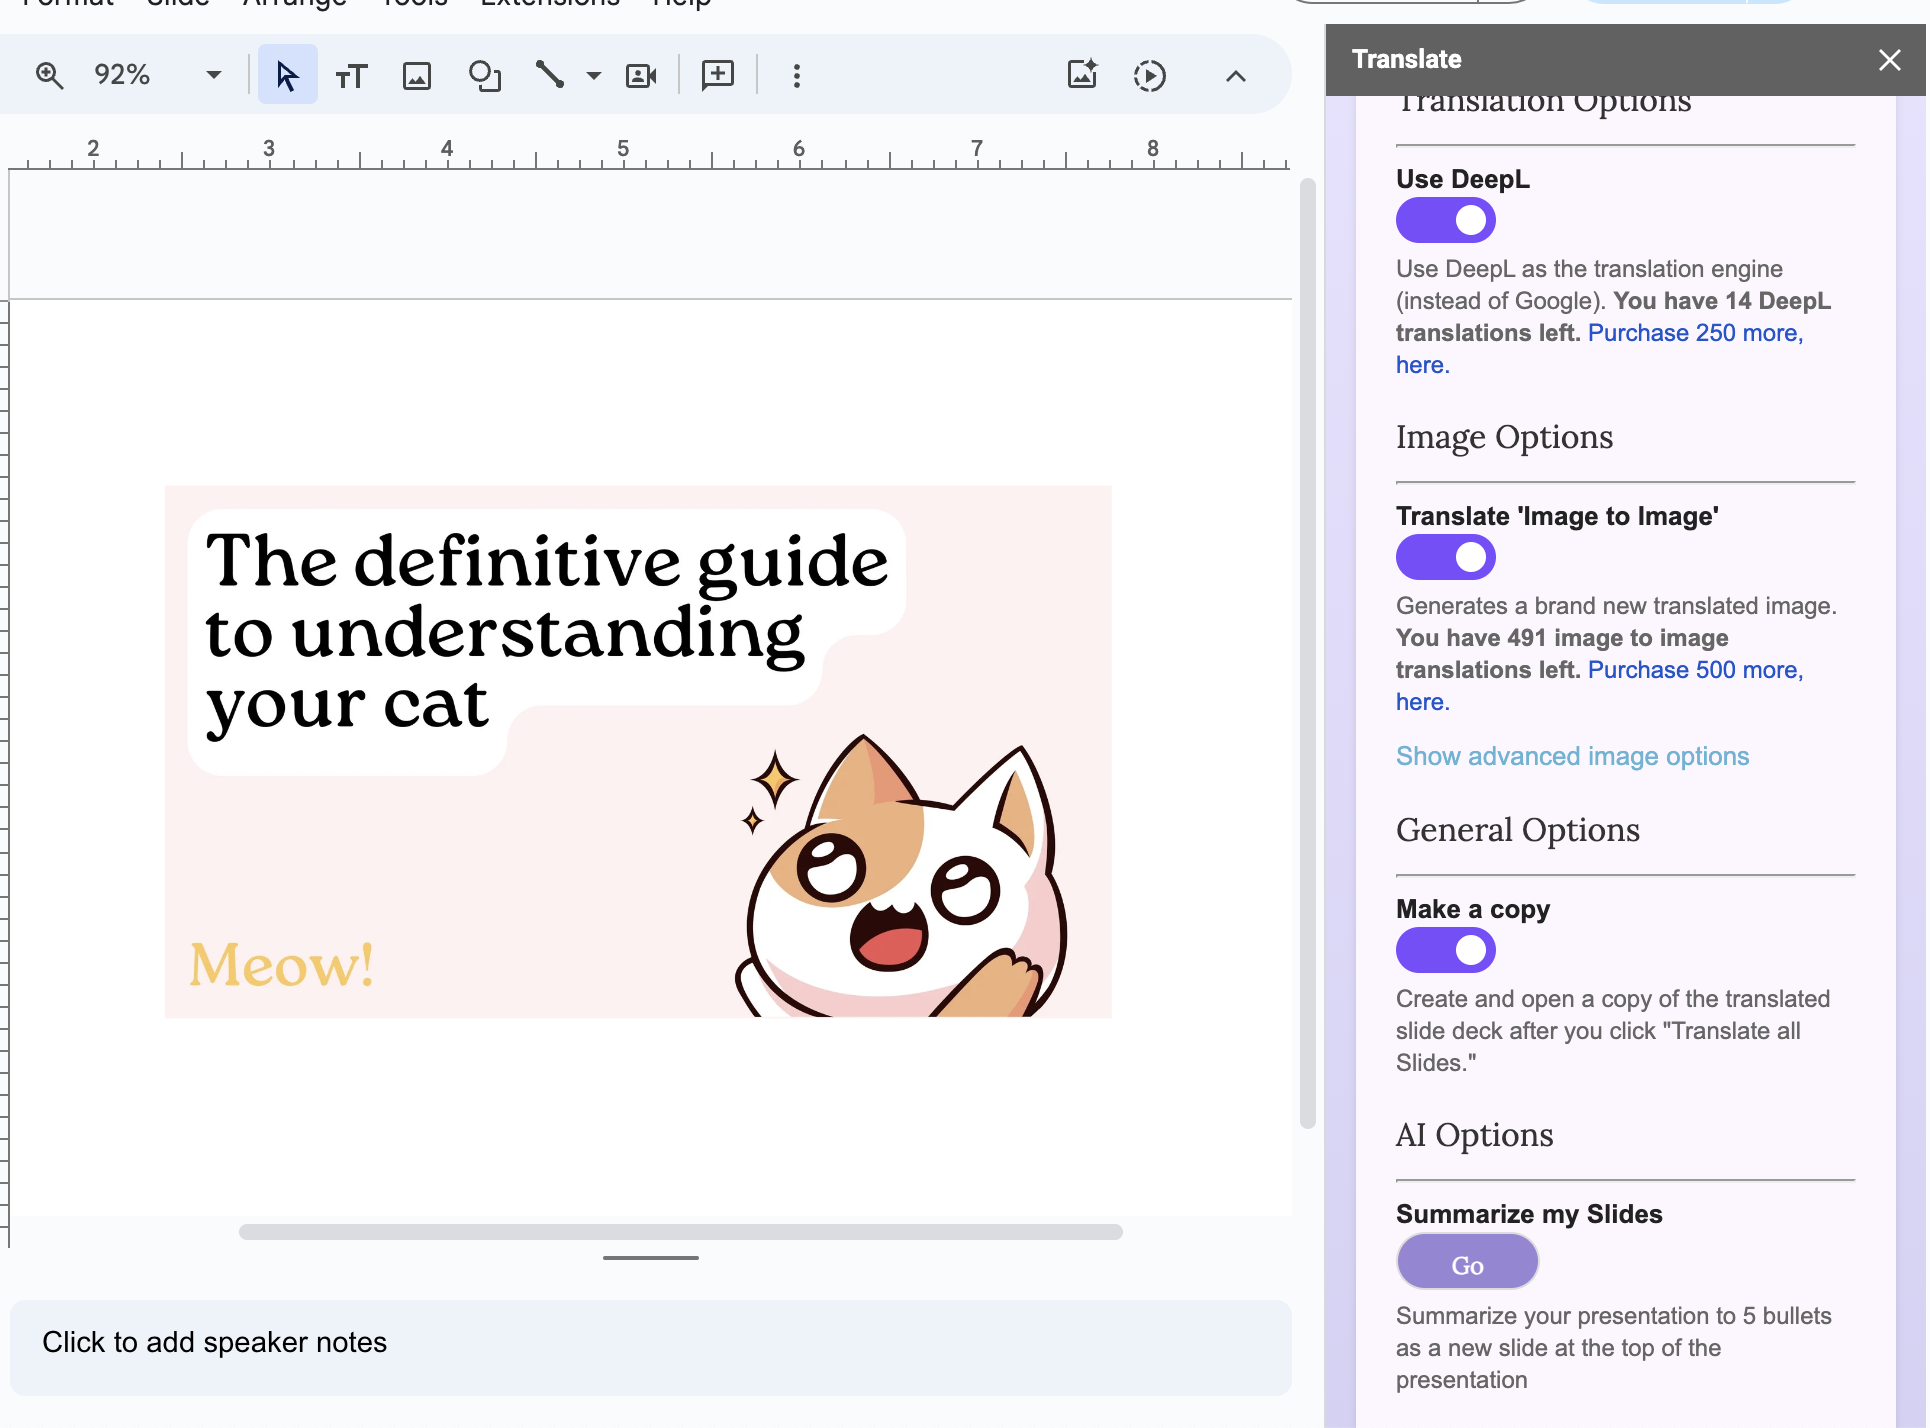This screenshot has width=1930, height=1428.
Task: Click the Insert video icon
Action: pyautogui.click(x=641, y=76)
